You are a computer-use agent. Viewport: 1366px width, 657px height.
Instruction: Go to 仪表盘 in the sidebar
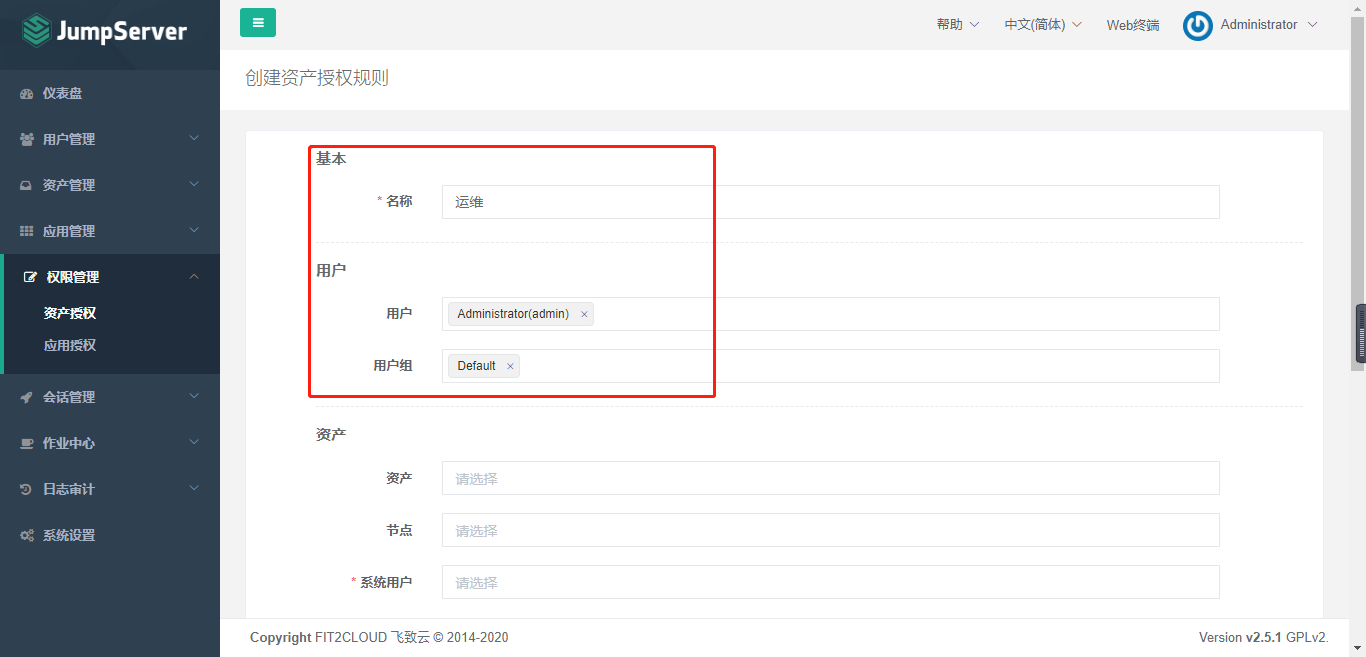tap(110, 94)
